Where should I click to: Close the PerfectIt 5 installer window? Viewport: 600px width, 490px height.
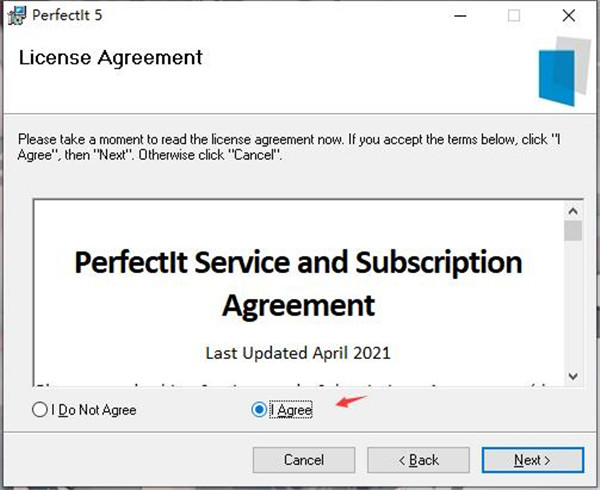(568, 15)
